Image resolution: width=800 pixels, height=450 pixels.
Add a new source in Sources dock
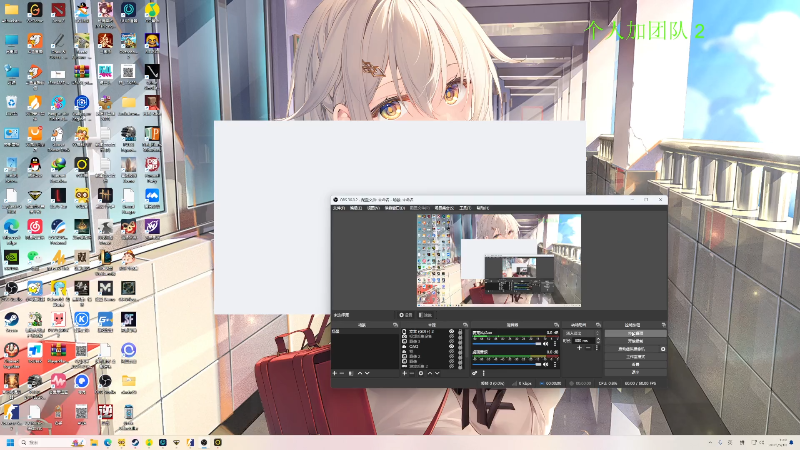pyautogui.click(x=404, y=373)
